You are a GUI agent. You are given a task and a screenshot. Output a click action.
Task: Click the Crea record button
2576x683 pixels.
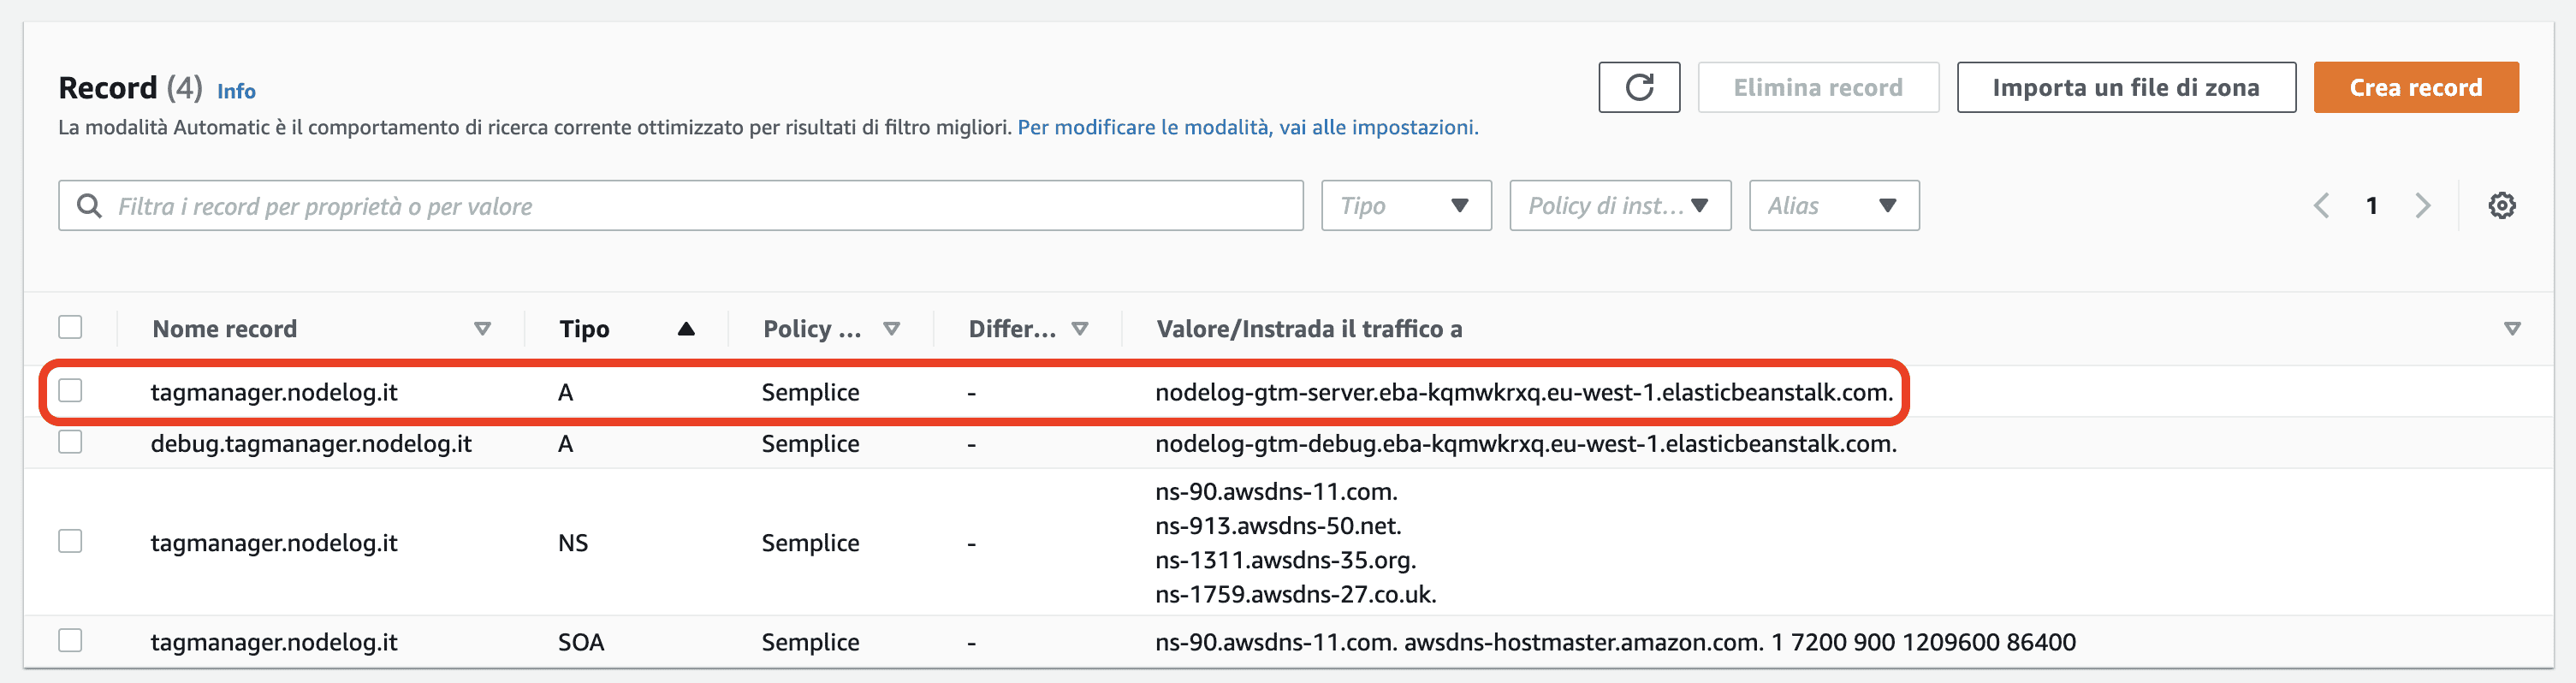(2416, 87)
